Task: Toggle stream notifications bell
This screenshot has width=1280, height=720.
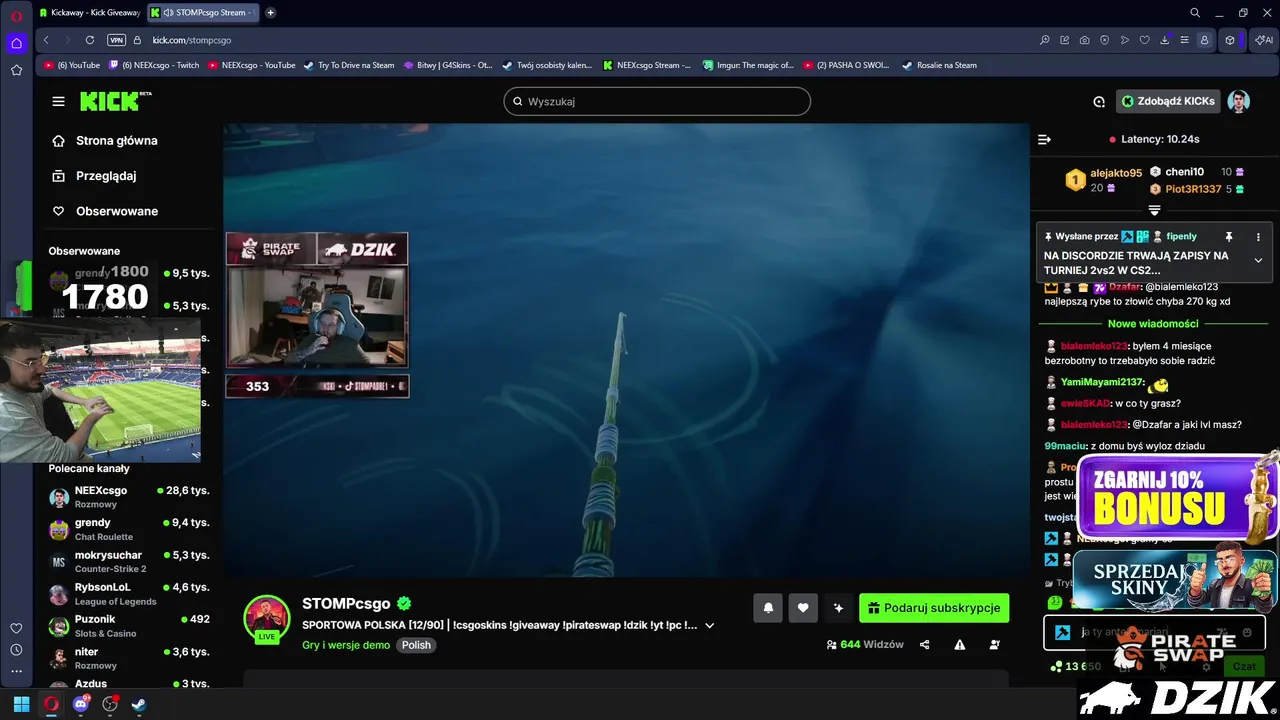Action: coord(768,608)
